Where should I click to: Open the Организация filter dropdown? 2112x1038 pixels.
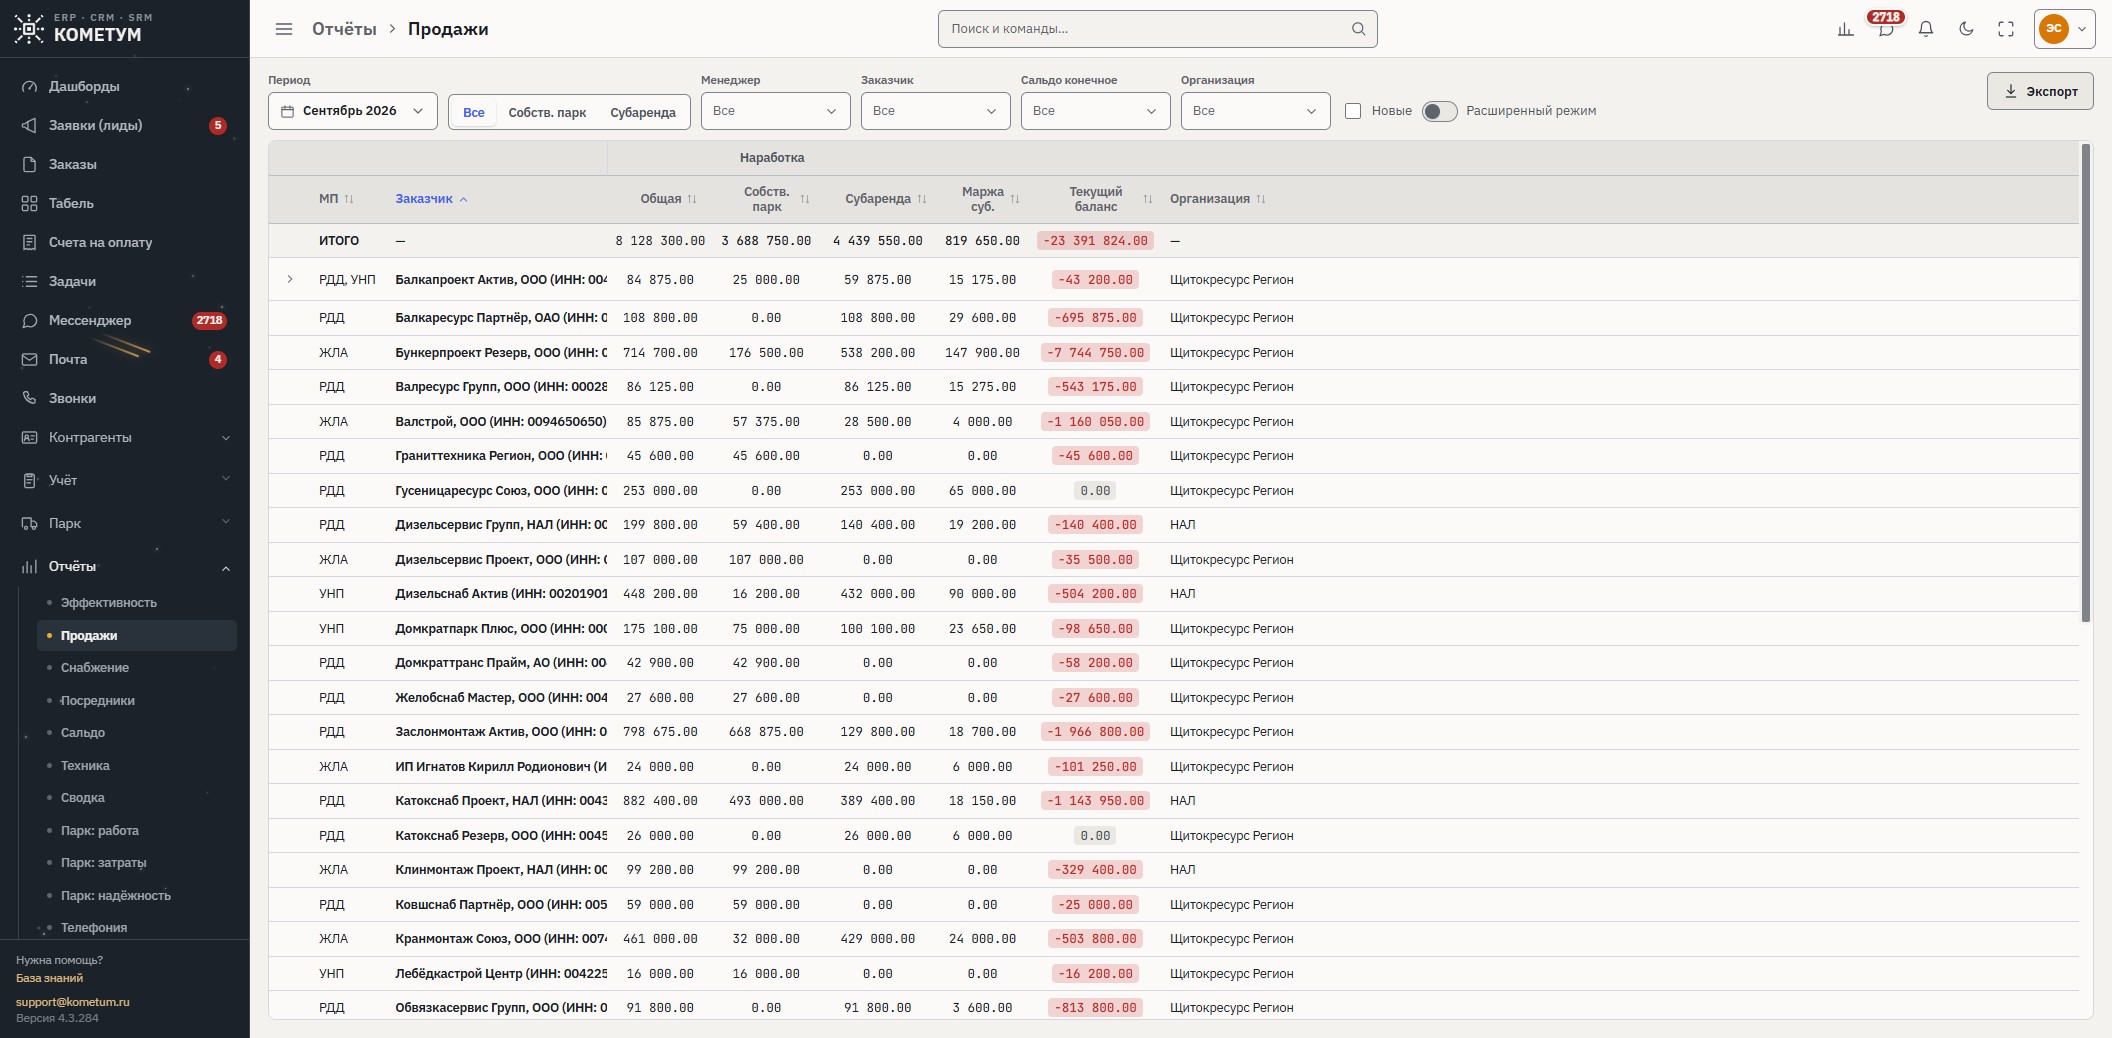pos(1256,111)
